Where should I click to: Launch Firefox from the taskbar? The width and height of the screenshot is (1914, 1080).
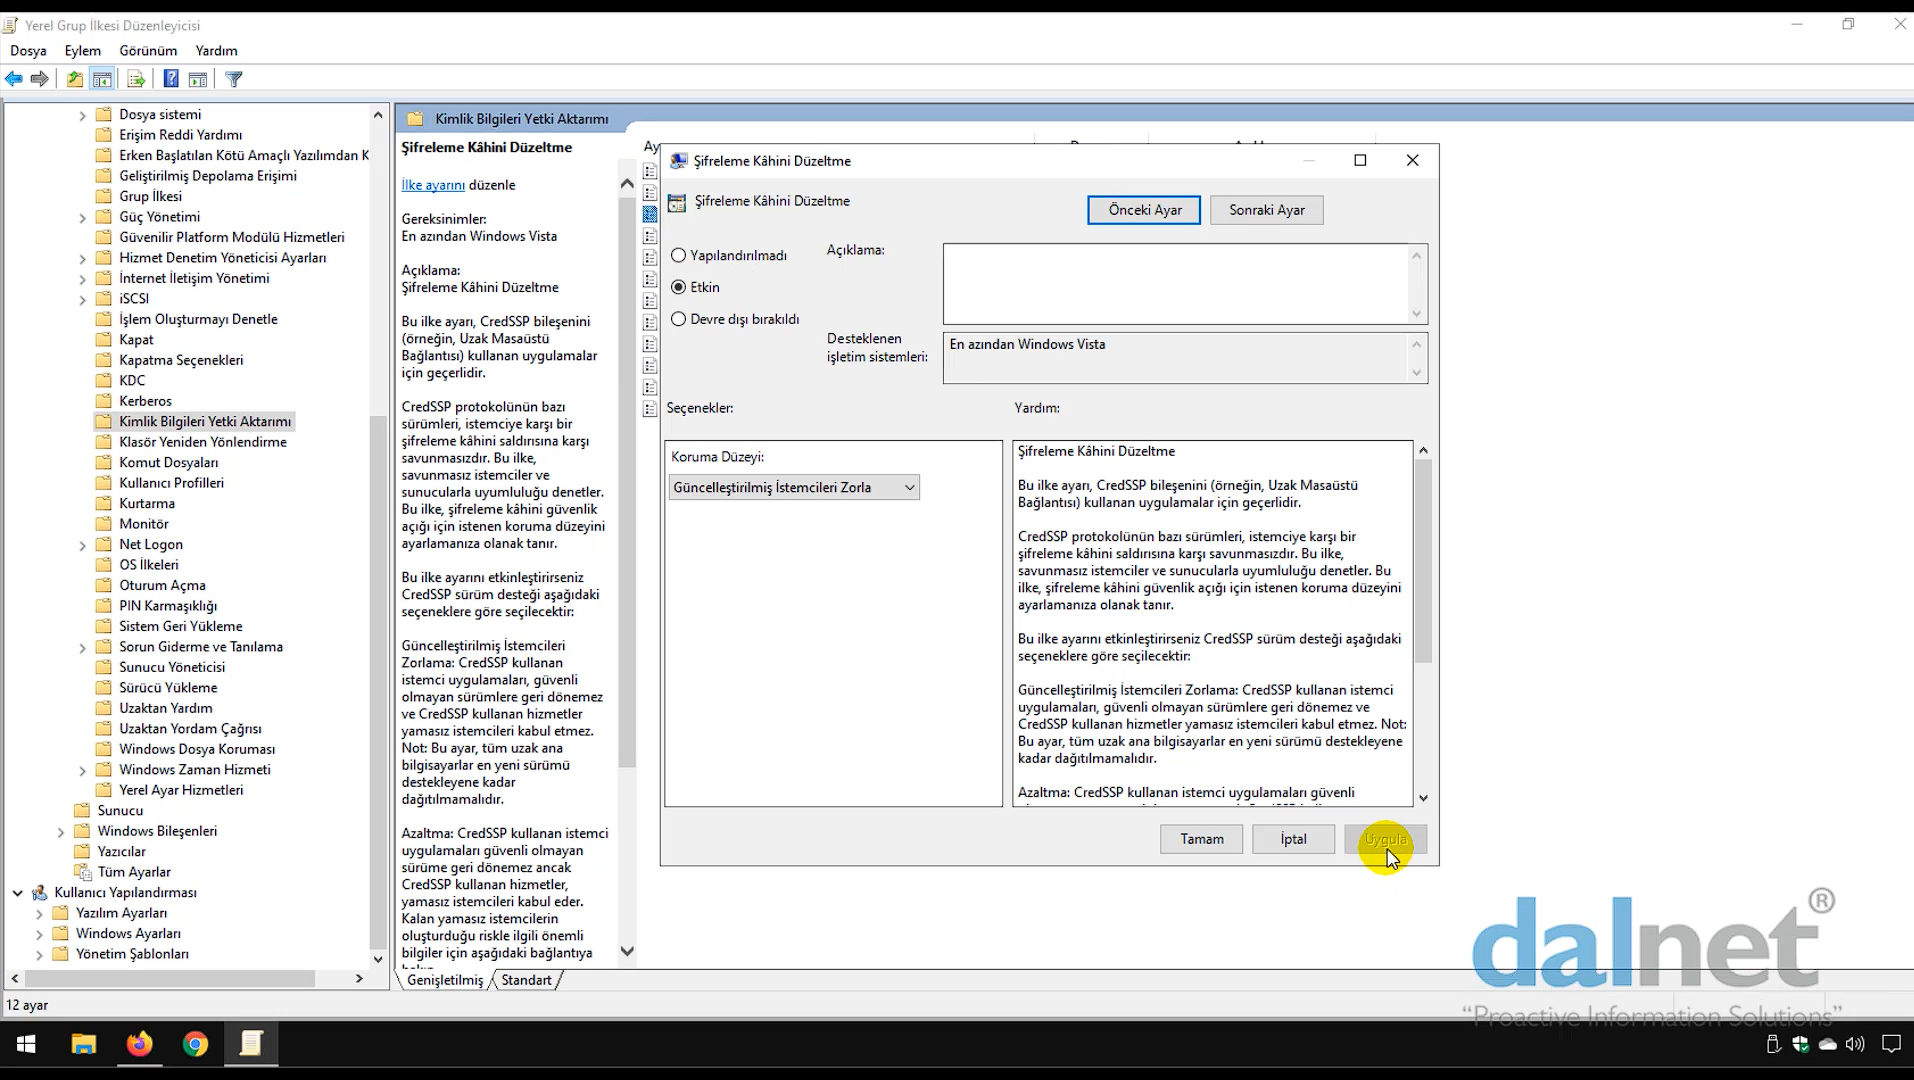pyautogui.click(x=139, y=1044)
